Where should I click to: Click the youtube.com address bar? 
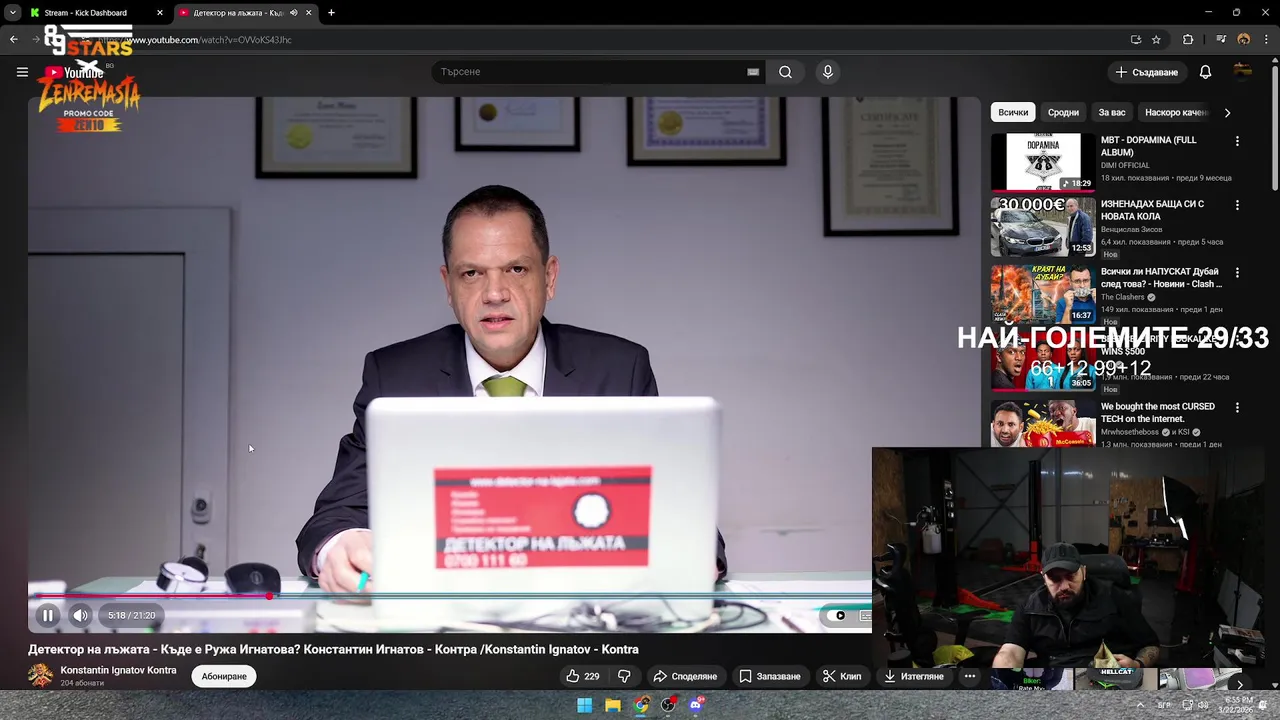pyautogui.click(x=600, y=40)
